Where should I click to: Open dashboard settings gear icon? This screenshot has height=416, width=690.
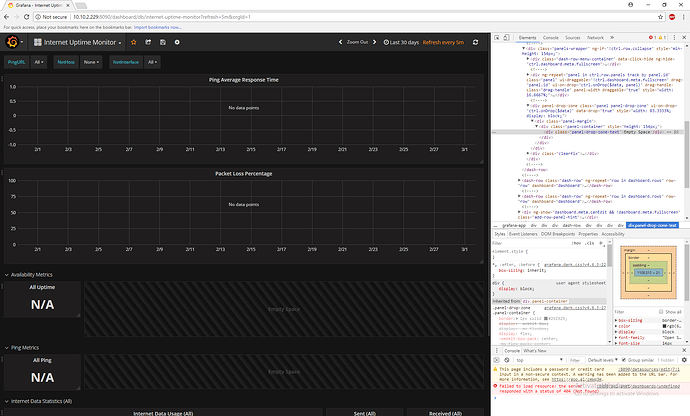click(177, 42)
